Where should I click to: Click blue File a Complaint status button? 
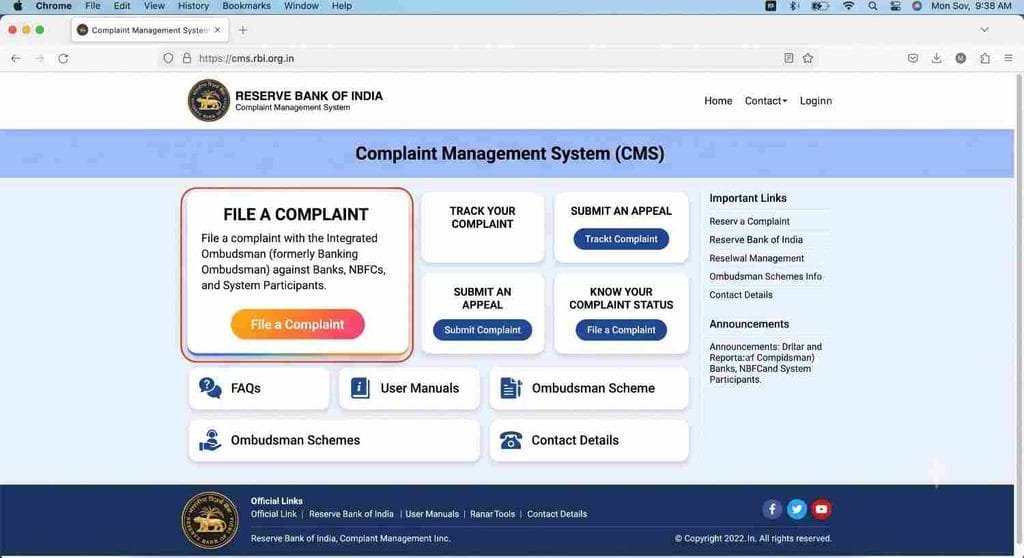621,330
